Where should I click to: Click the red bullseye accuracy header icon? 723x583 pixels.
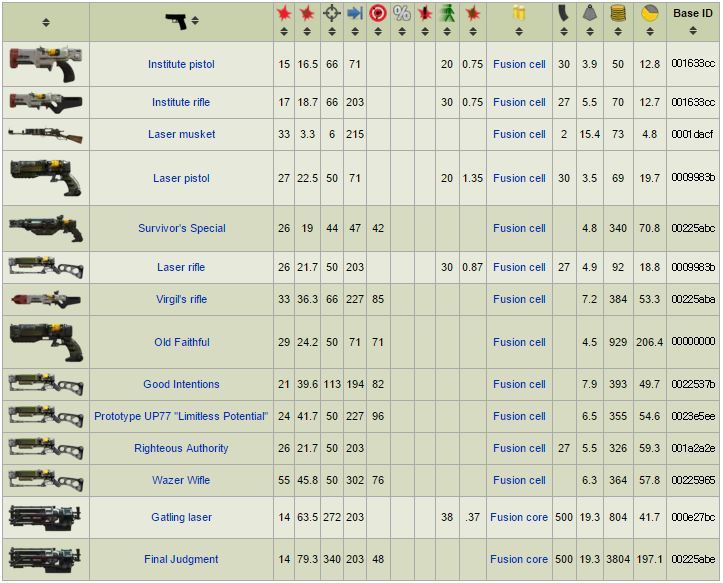click(378, 13)
